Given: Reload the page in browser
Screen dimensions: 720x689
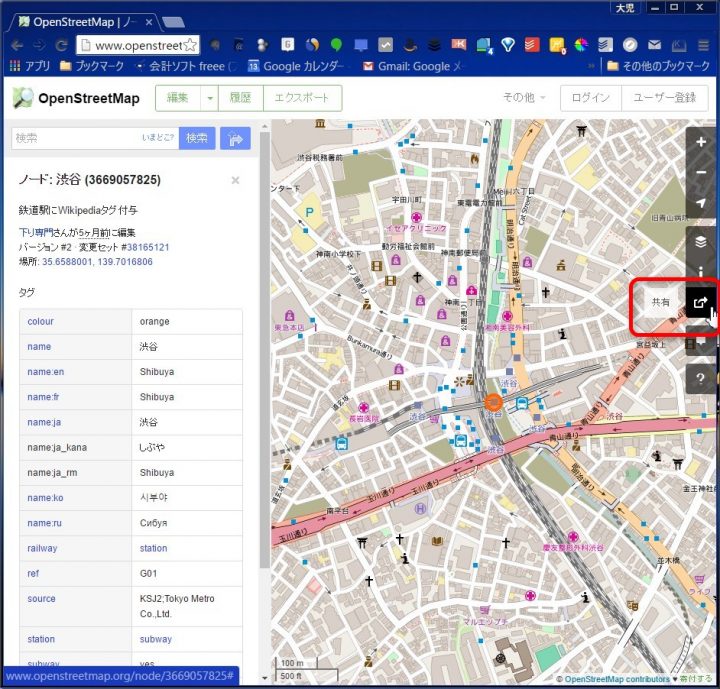Looking at the screenshot, I should [61, 45].
